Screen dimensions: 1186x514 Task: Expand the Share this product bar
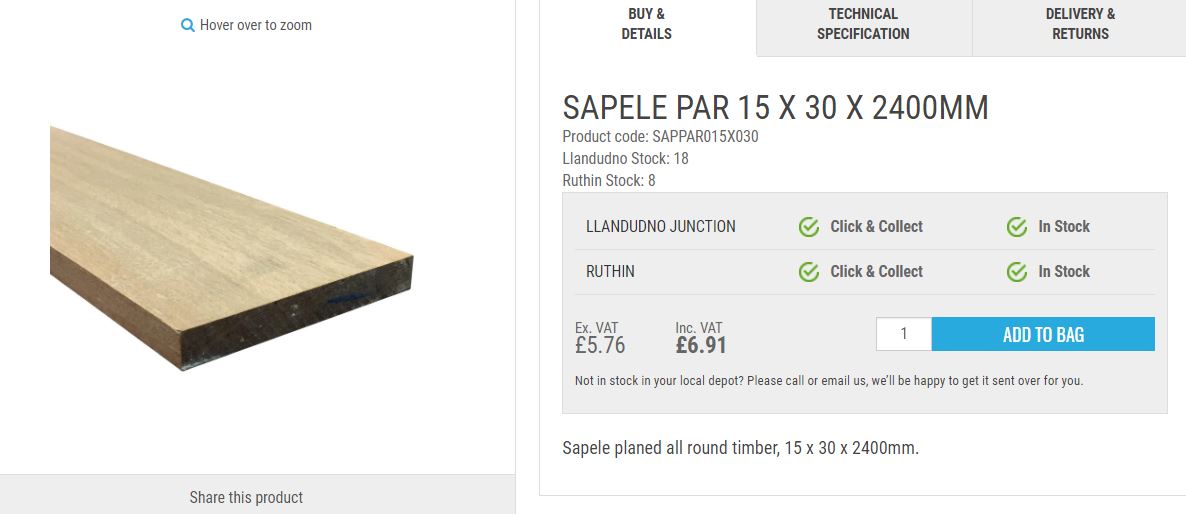[246, 497]
